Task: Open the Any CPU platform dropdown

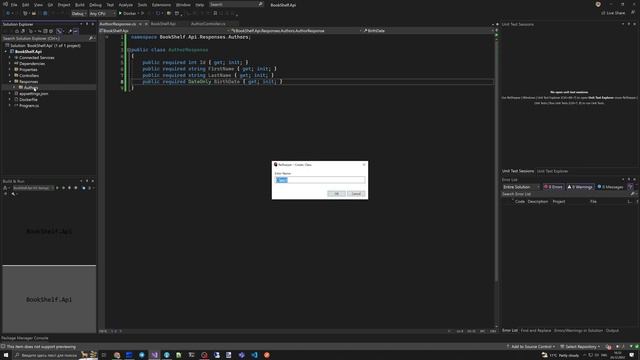Action: (x=102, y=13)
